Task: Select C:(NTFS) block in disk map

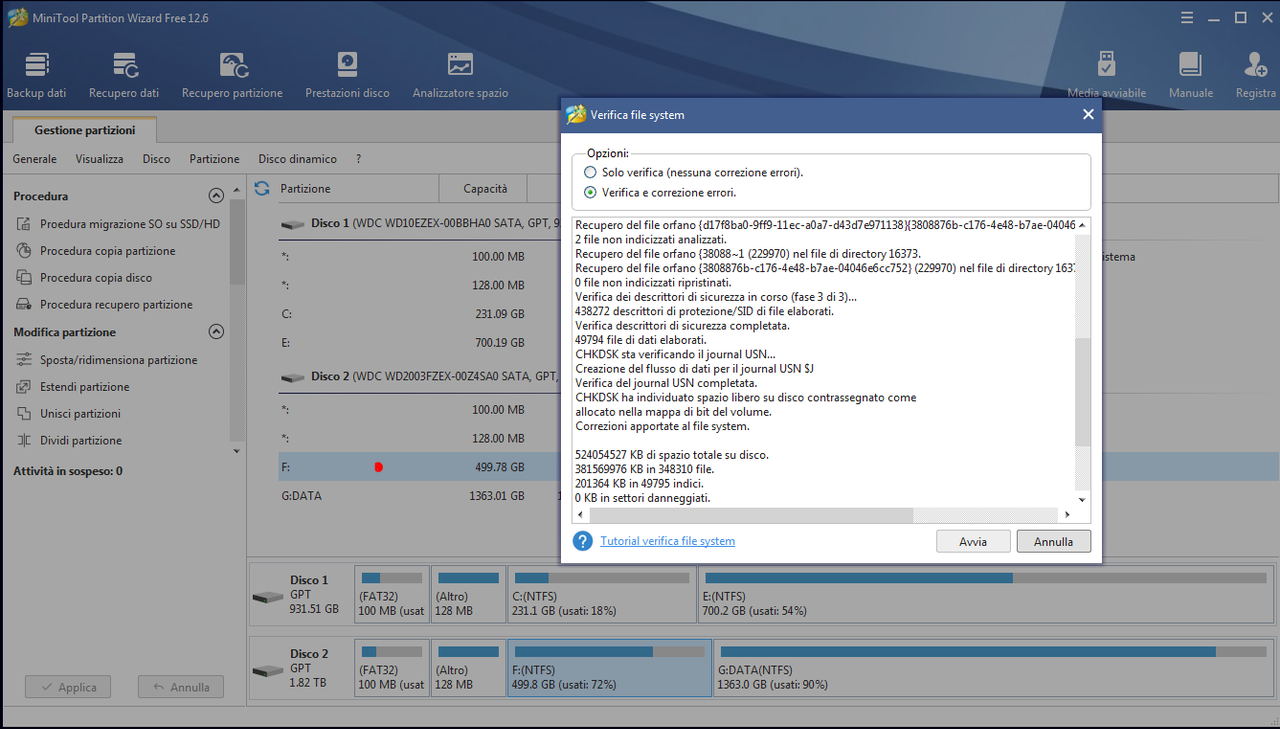Action: (601, 593)
